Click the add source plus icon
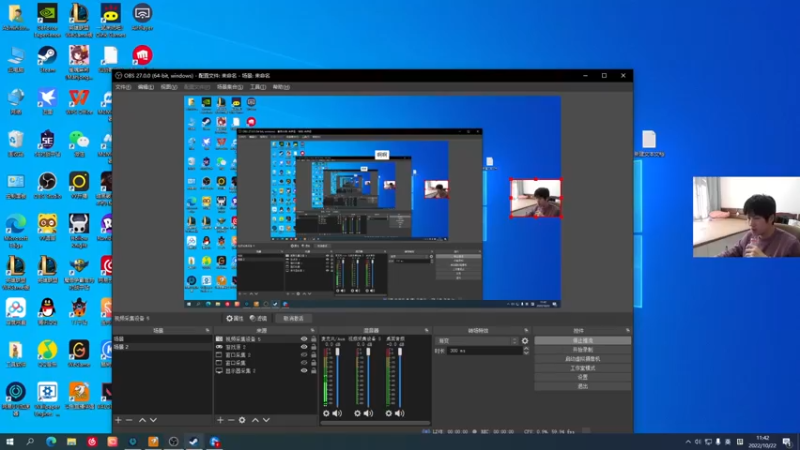 220,420
